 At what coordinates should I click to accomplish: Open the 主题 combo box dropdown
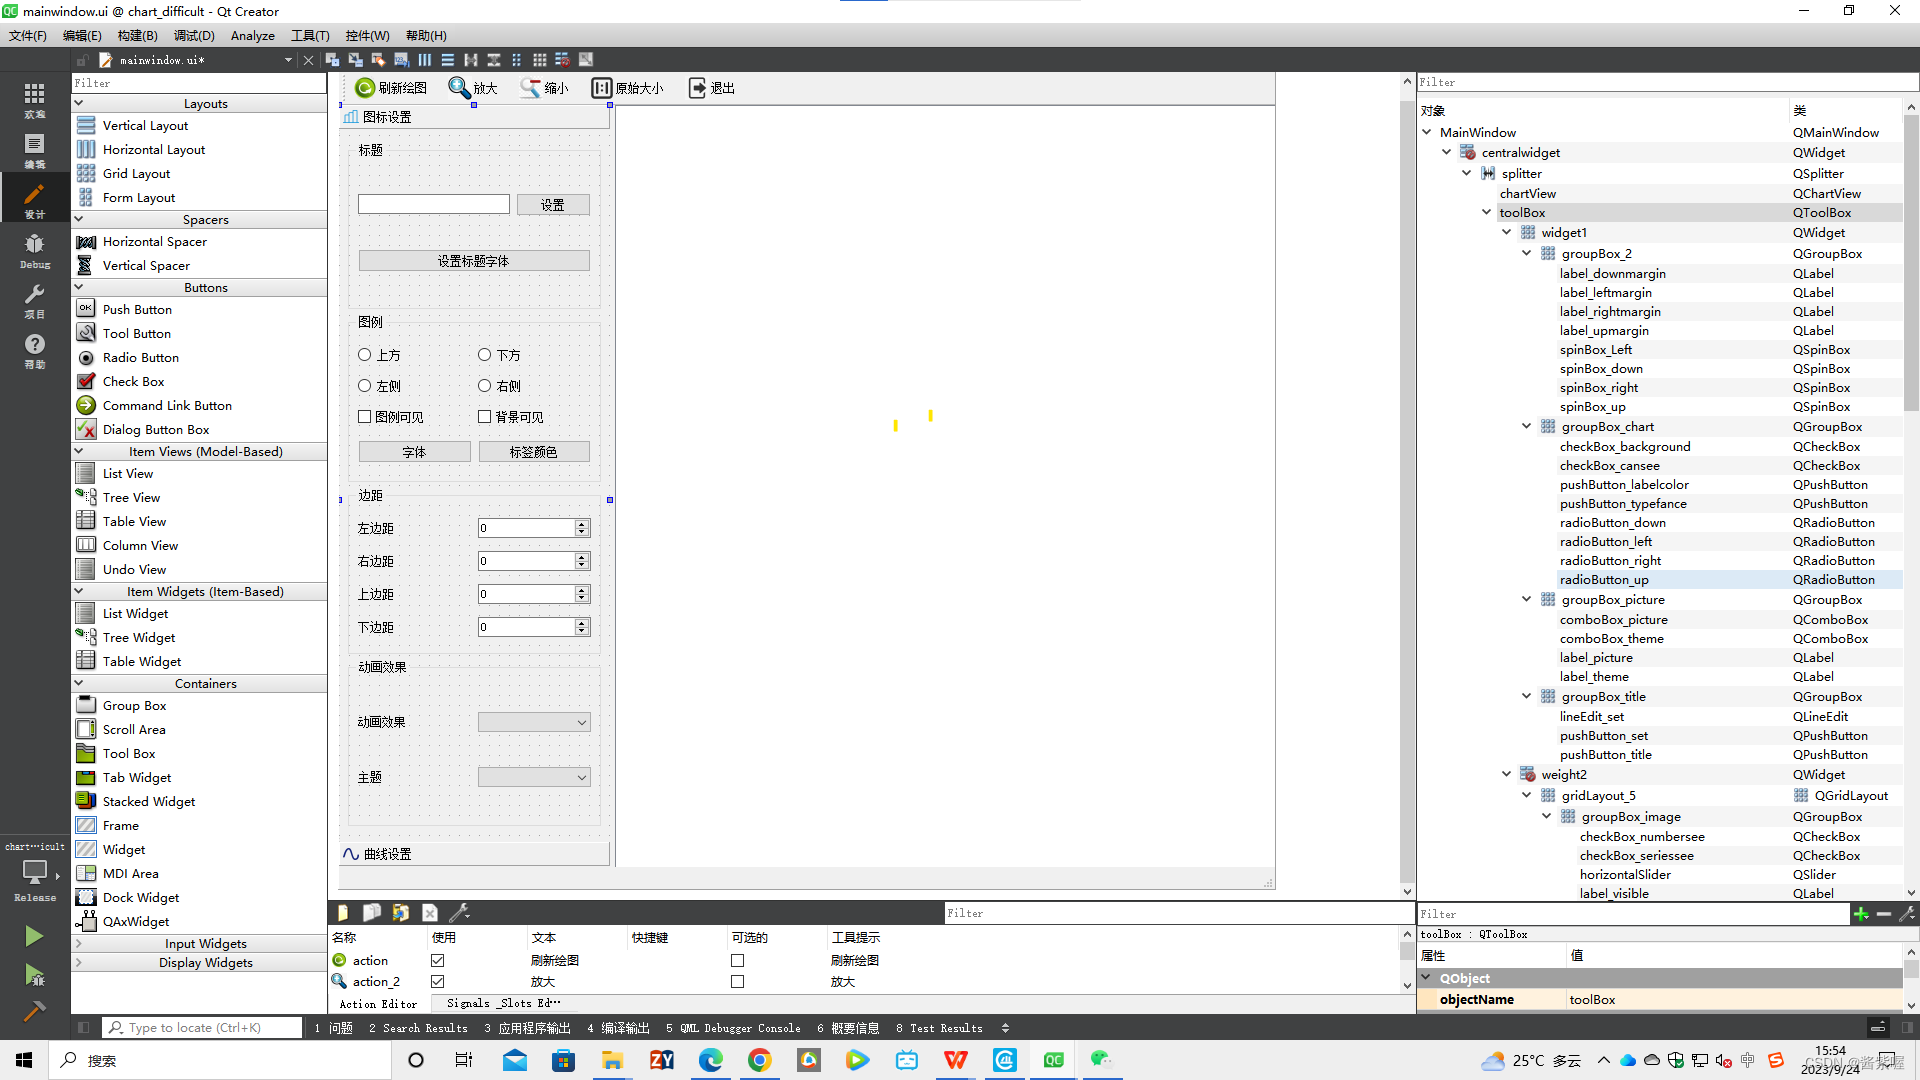click(534, 777)
